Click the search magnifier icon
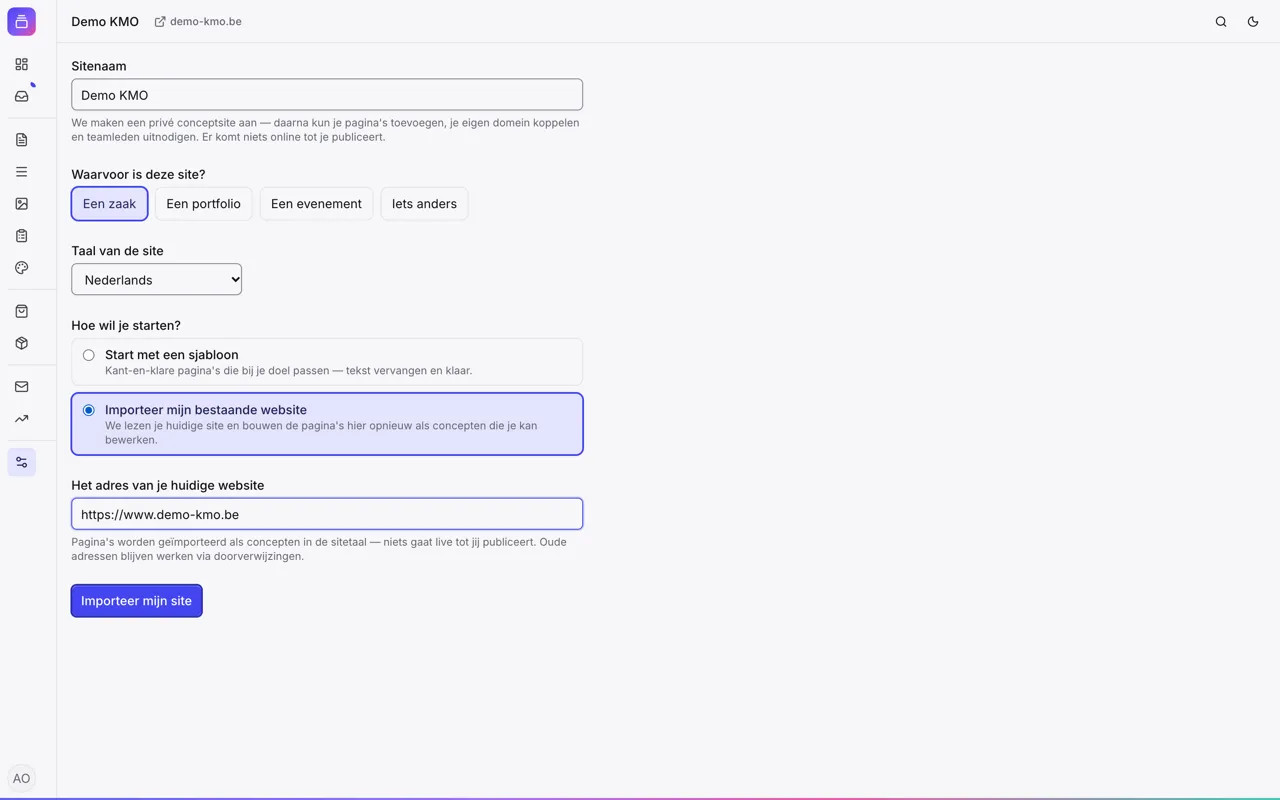The height and width of the screenshot is (800, 1280). pyautogui.click(x=1221, y=21)
